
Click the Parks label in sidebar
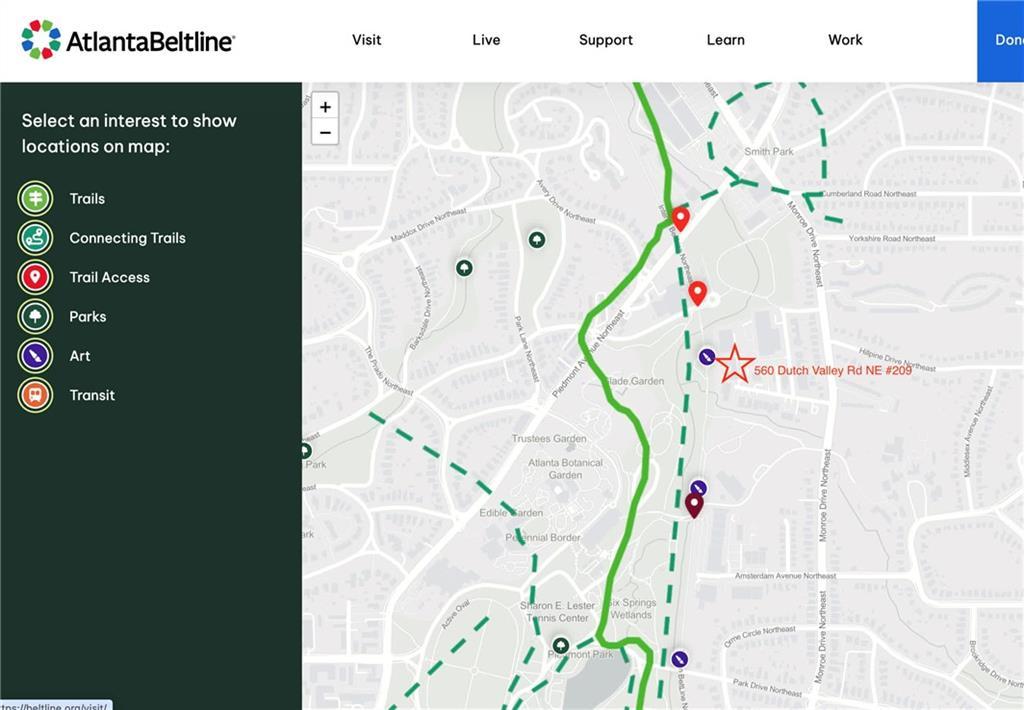(88, 316)
